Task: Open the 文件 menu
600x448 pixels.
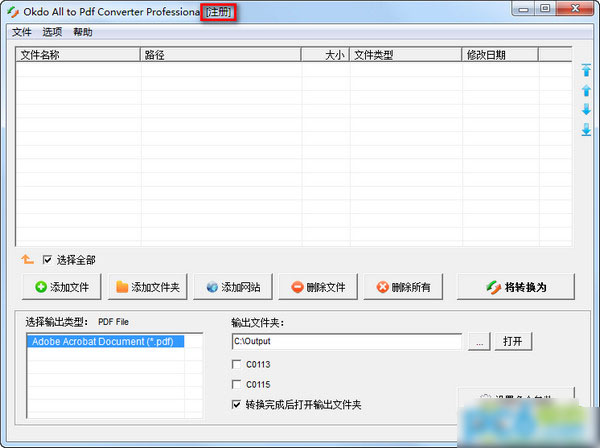Action: coord(21,32)
